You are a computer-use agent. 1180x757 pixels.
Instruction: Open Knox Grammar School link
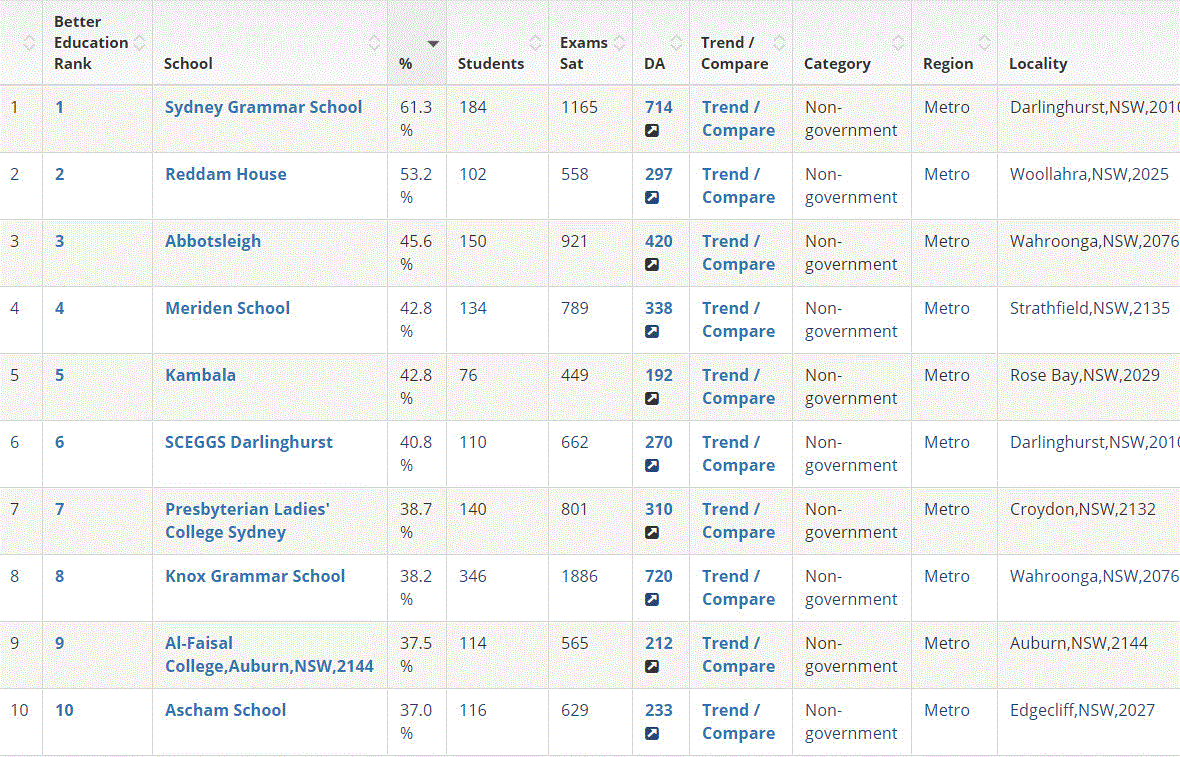pos(255,576)
